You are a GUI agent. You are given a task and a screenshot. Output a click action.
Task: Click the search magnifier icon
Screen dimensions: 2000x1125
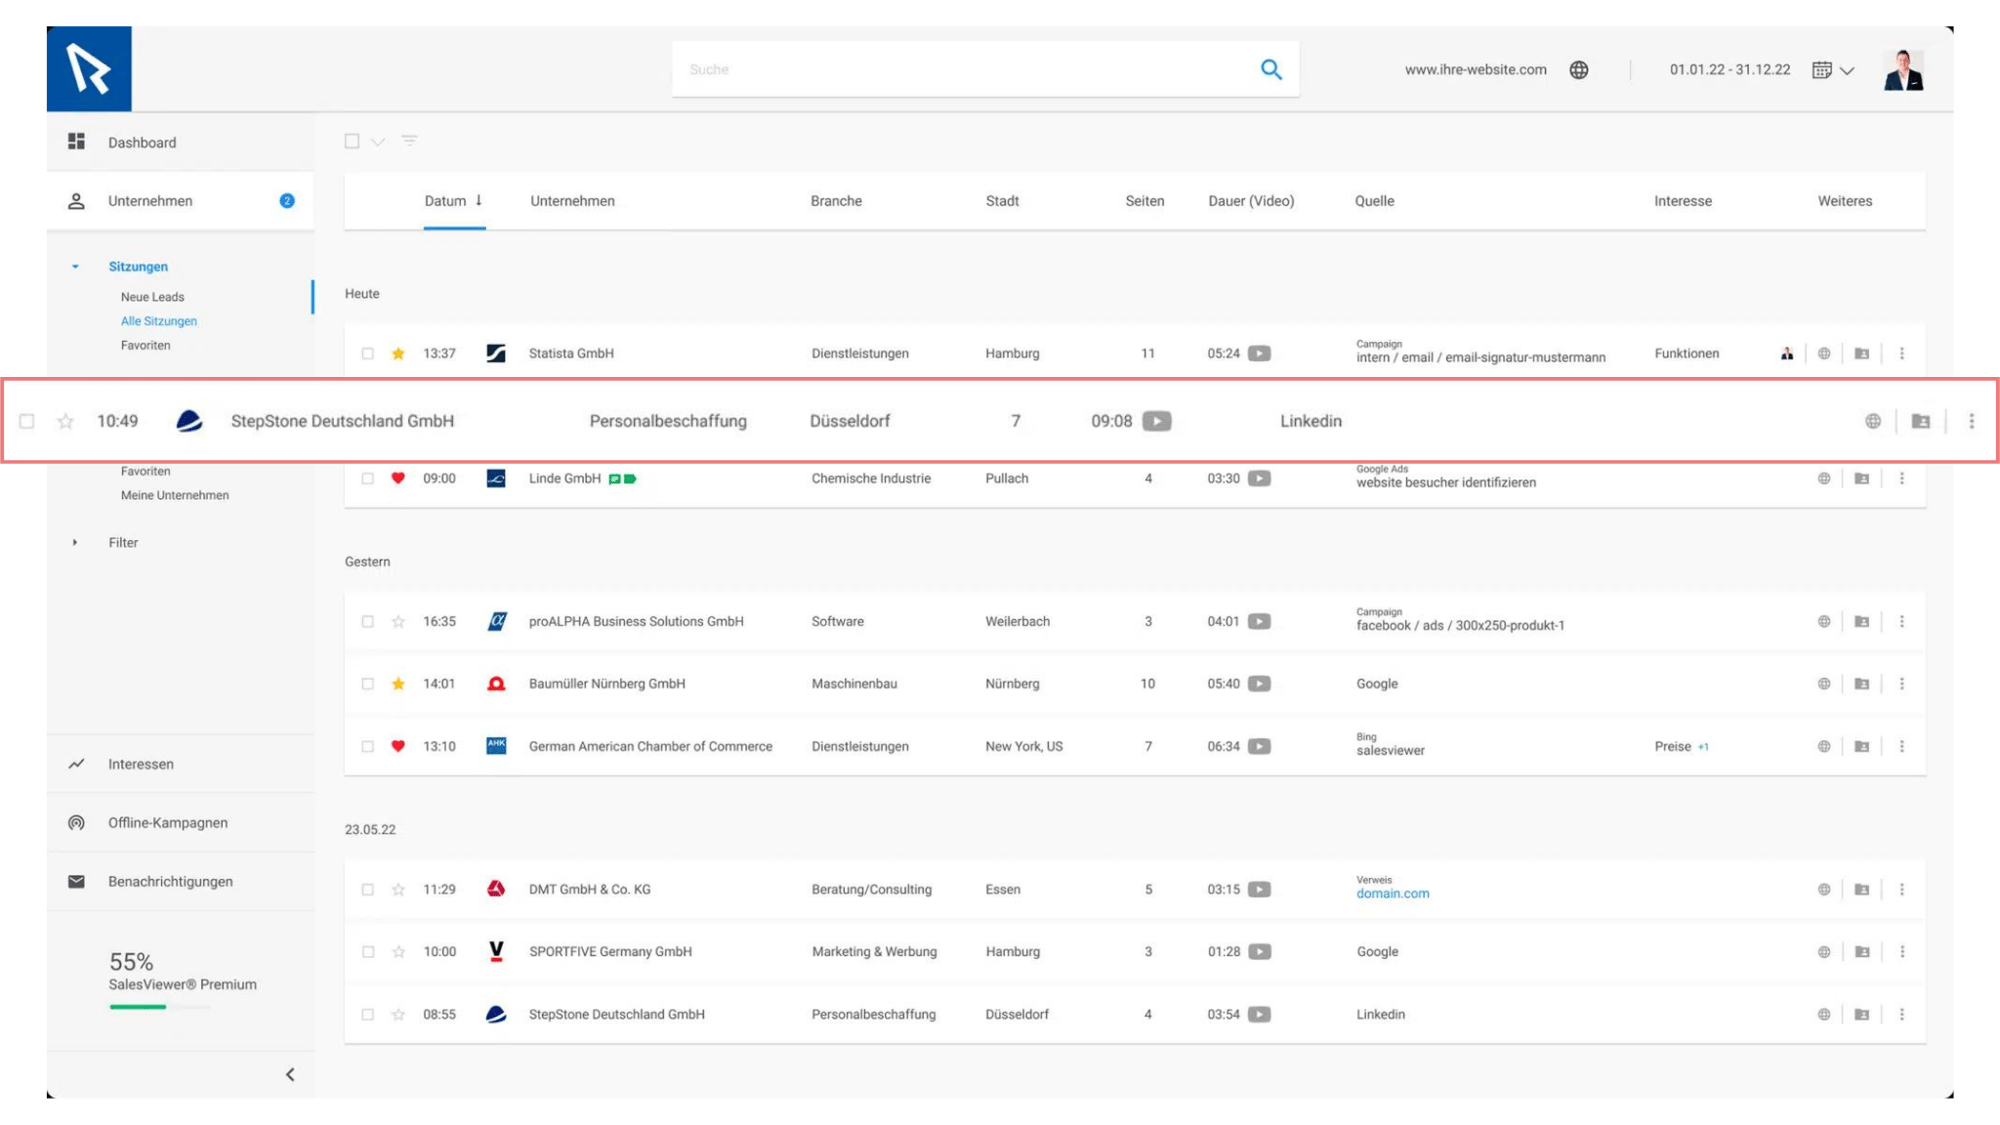[x=1271, y=69]
